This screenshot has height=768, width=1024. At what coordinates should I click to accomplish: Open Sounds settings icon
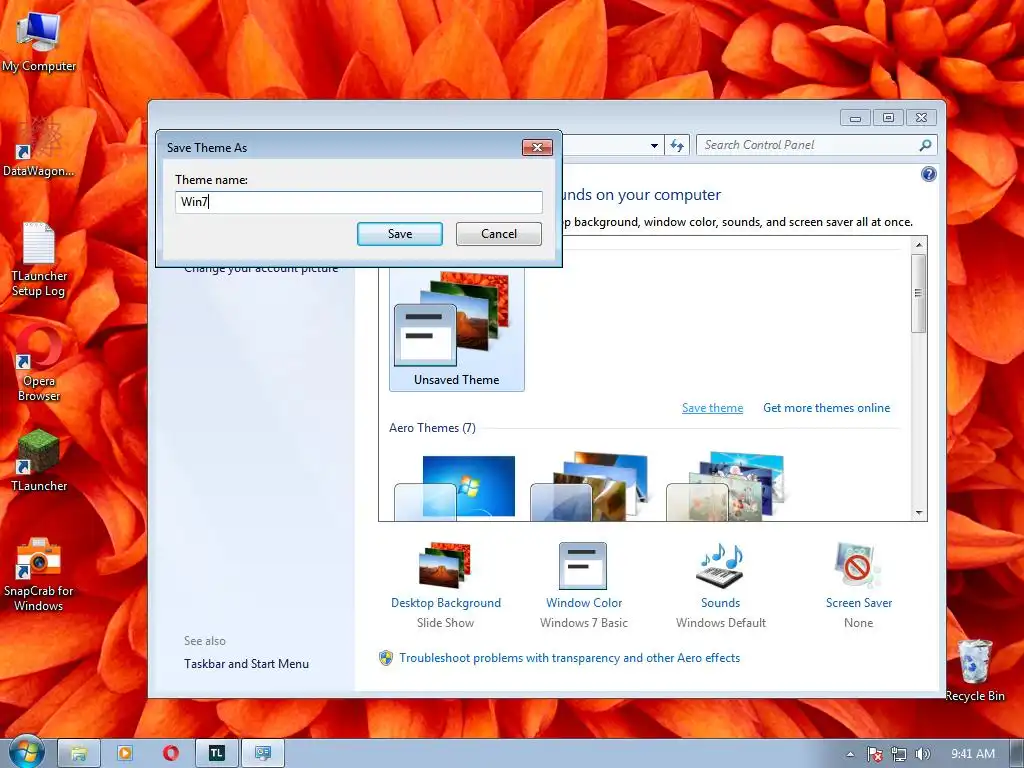(720, 566)
